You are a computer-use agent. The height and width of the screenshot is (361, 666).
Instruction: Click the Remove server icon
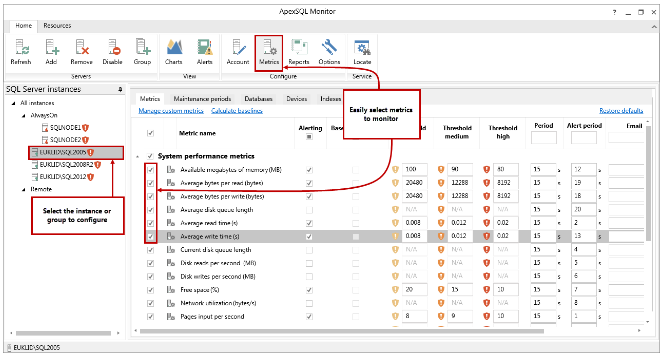tap(82, 51)
